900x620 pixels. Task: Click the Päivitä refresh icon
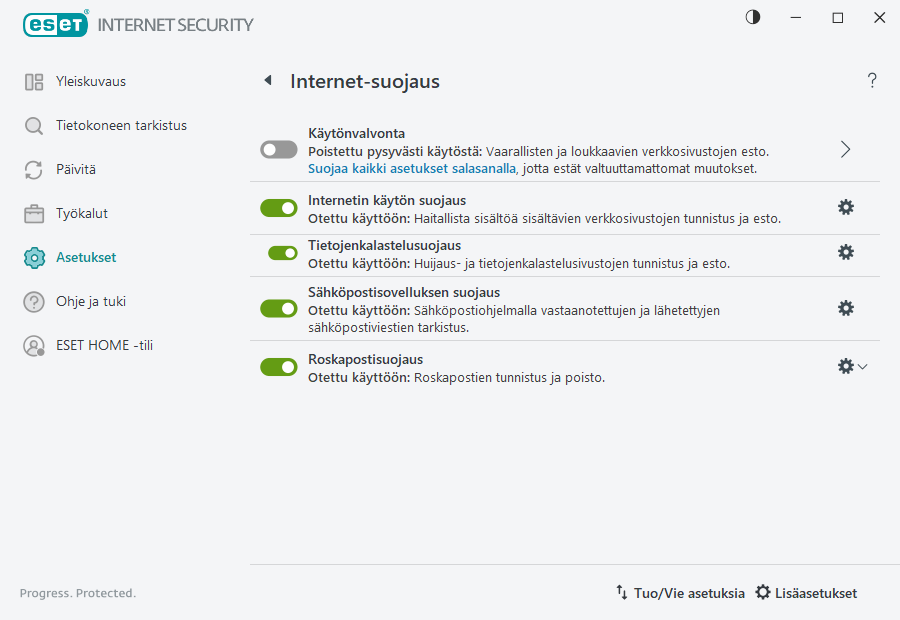(x=33, y=169)
